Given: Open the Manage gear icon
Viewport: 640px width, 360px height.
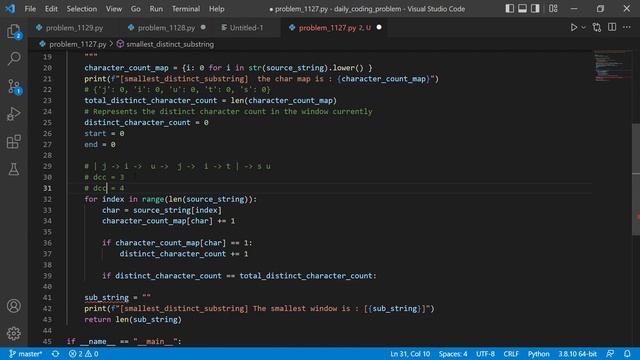Looking at the screenshot, I should tap(14, 333).
